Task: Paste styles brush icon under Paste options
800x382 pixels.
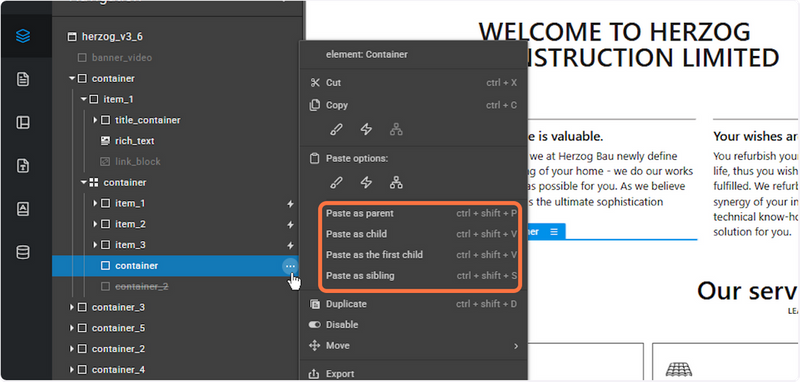Action: tap(336, 182)
